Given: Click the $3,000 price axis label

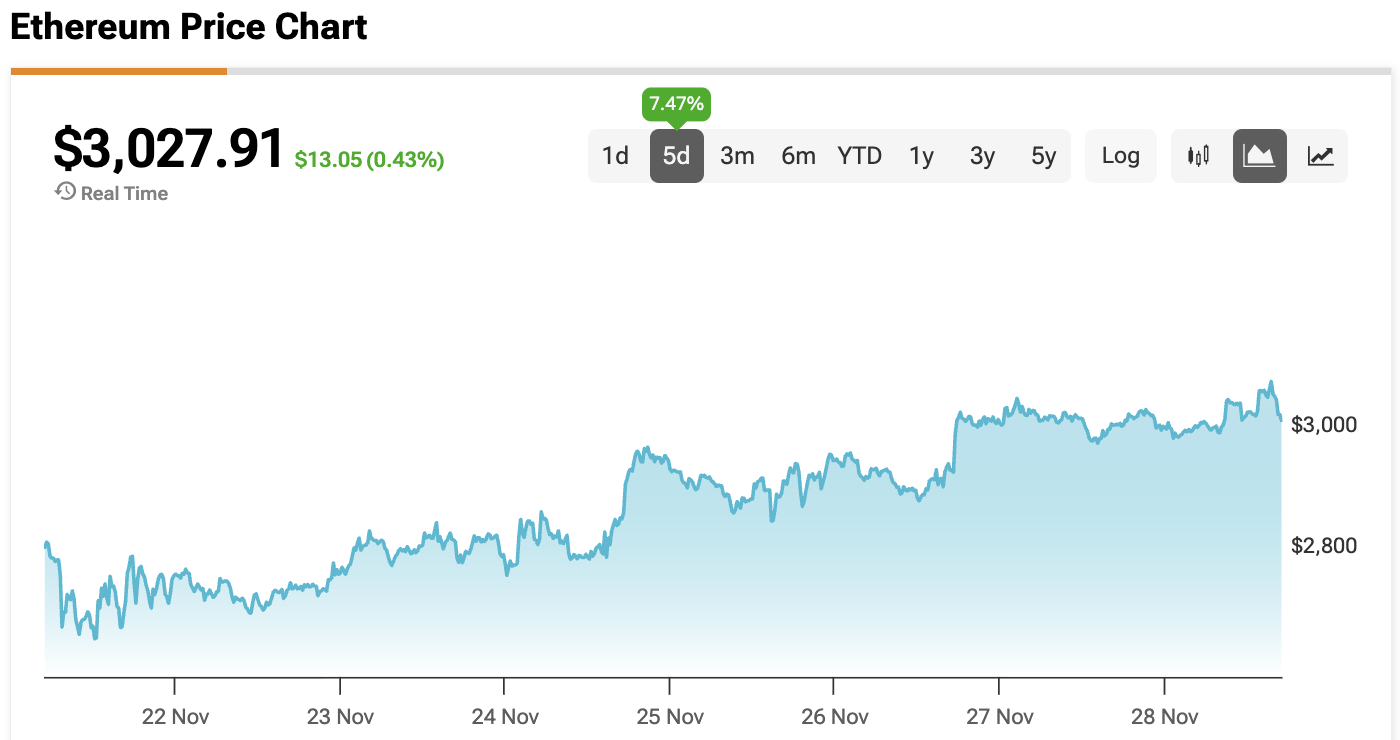Looking at the screenshot, I should [x=1324, y=425].
